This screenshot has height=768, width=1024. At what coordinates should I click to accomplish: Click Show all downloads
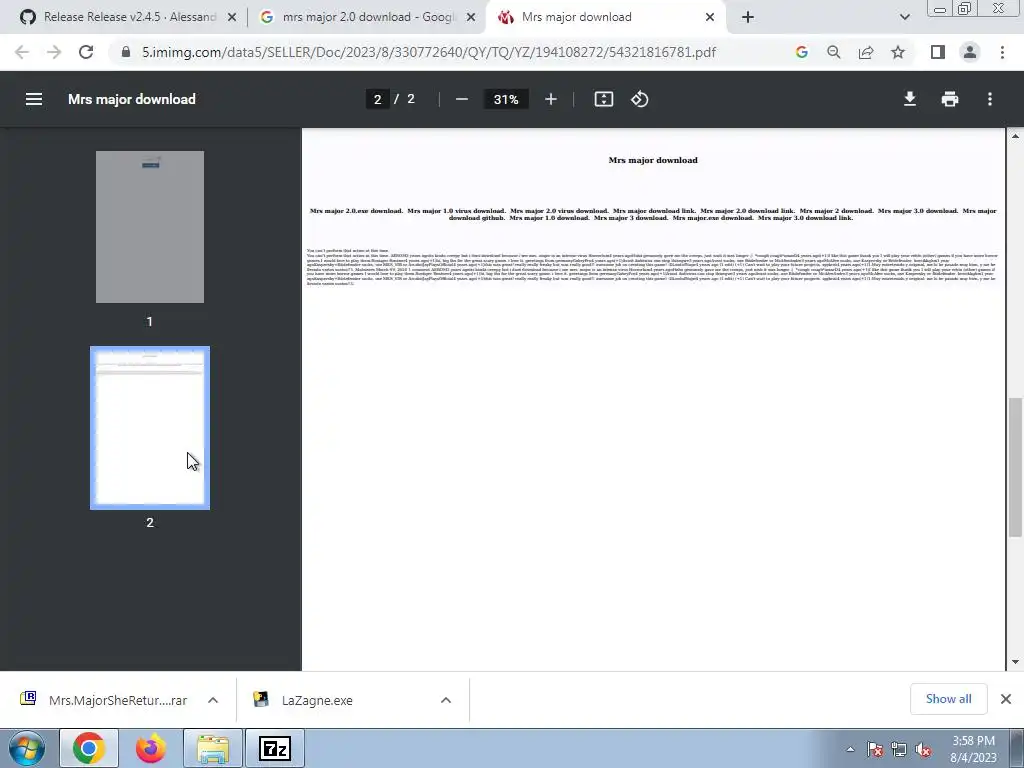[948, 699]
